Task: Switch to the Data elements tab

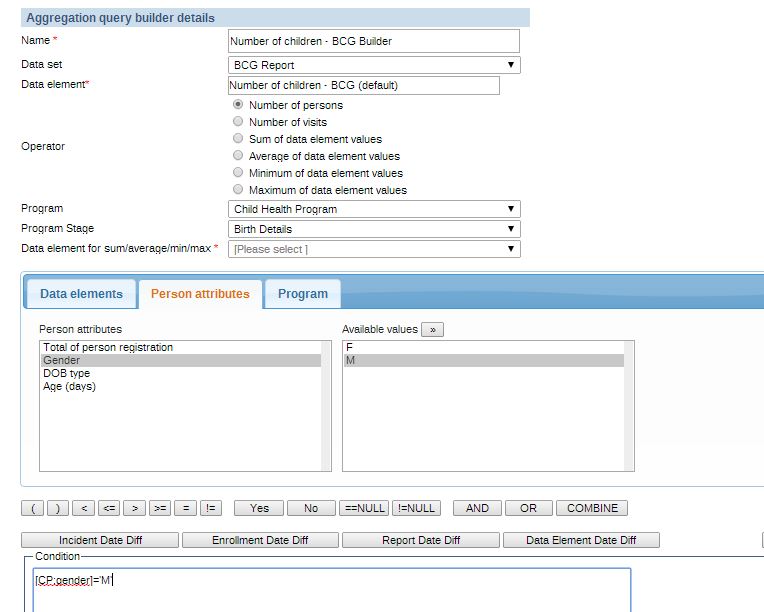Action: 81,294
